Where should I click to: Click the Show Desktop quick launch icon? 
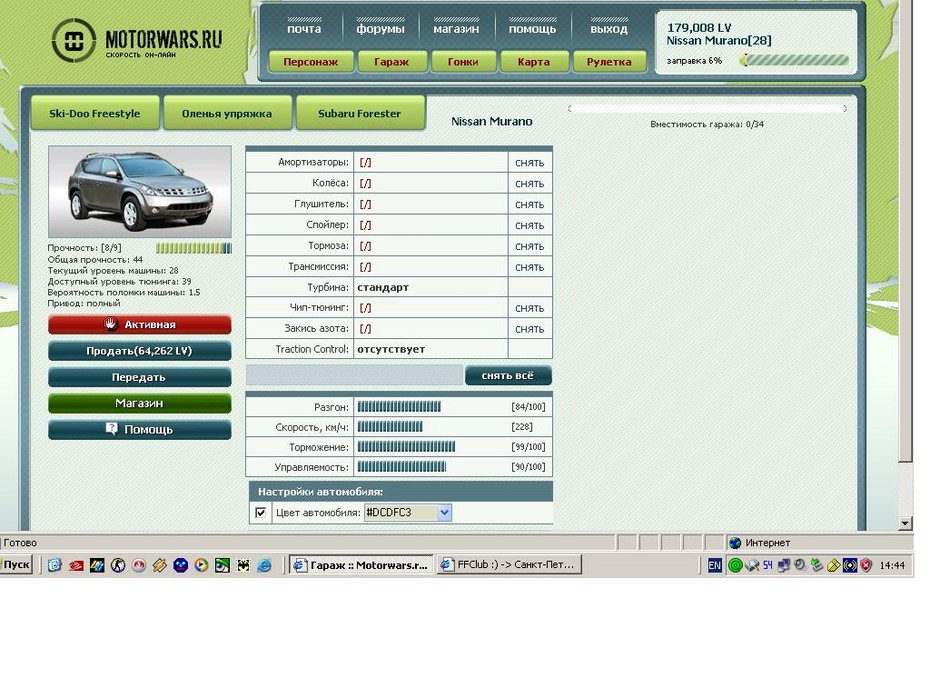55,565
